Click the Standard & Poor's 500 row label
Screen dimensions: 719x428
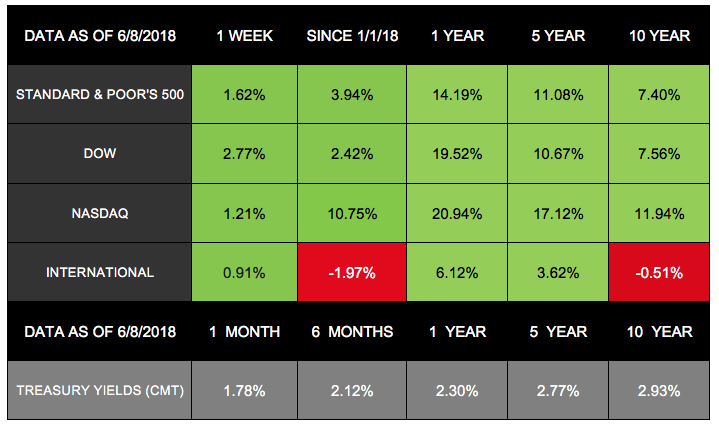[98, 95]
